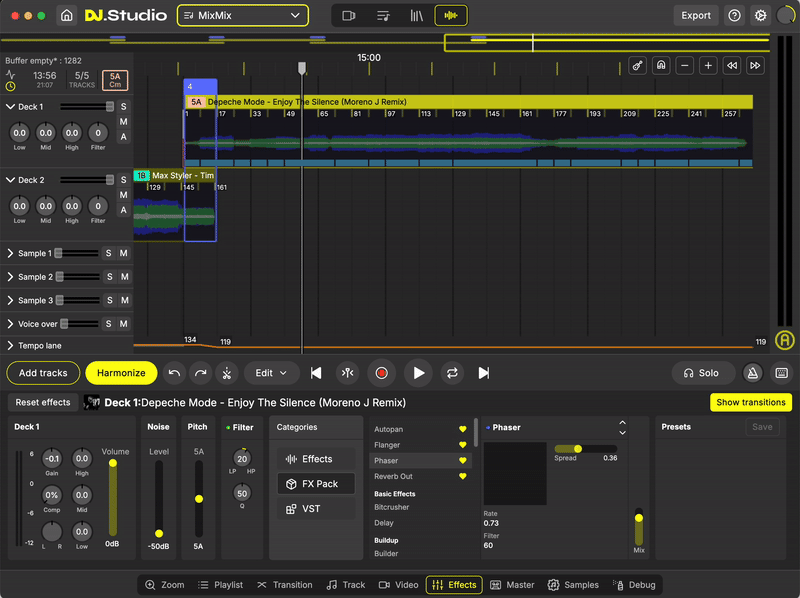The width and height of the screenshot is (800, 598).
Task: Expand the Sample 2 track lane
Action: pos(10,277)
